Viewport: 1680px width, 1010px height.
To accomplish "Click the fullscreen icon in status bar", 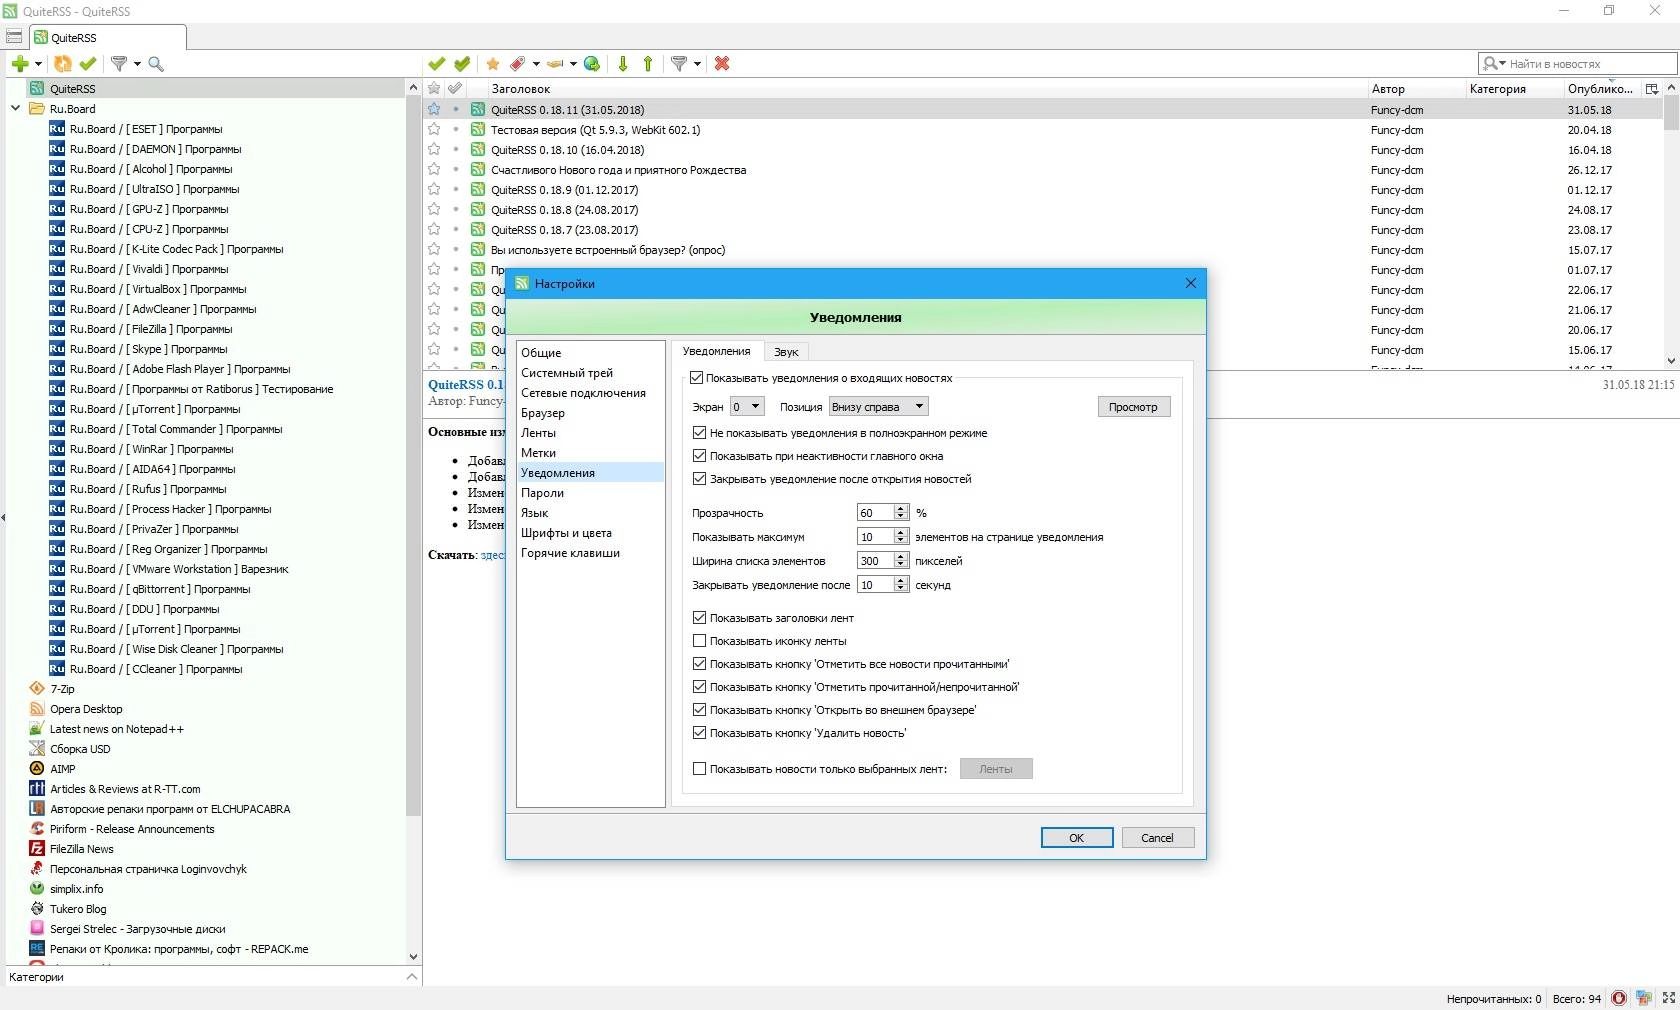I will point(1668,998).
